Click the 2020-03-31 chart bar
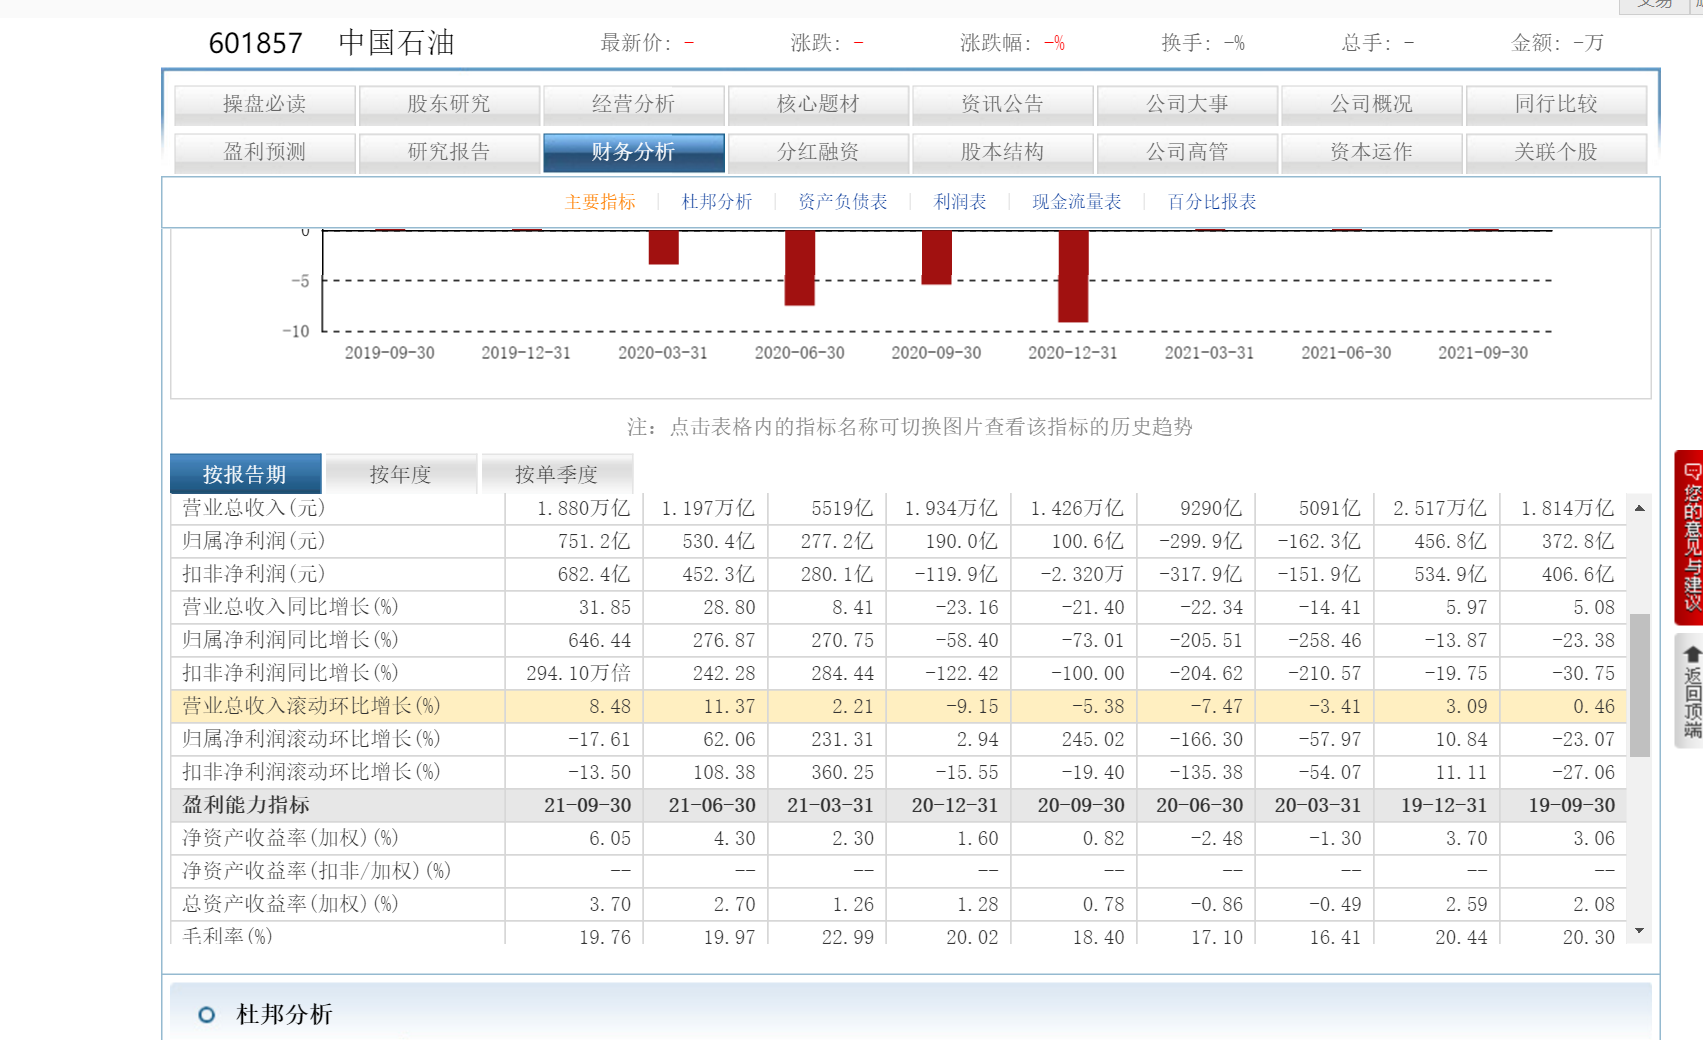This screenshot has height=1040, width=1703. [x=663, y=248]
